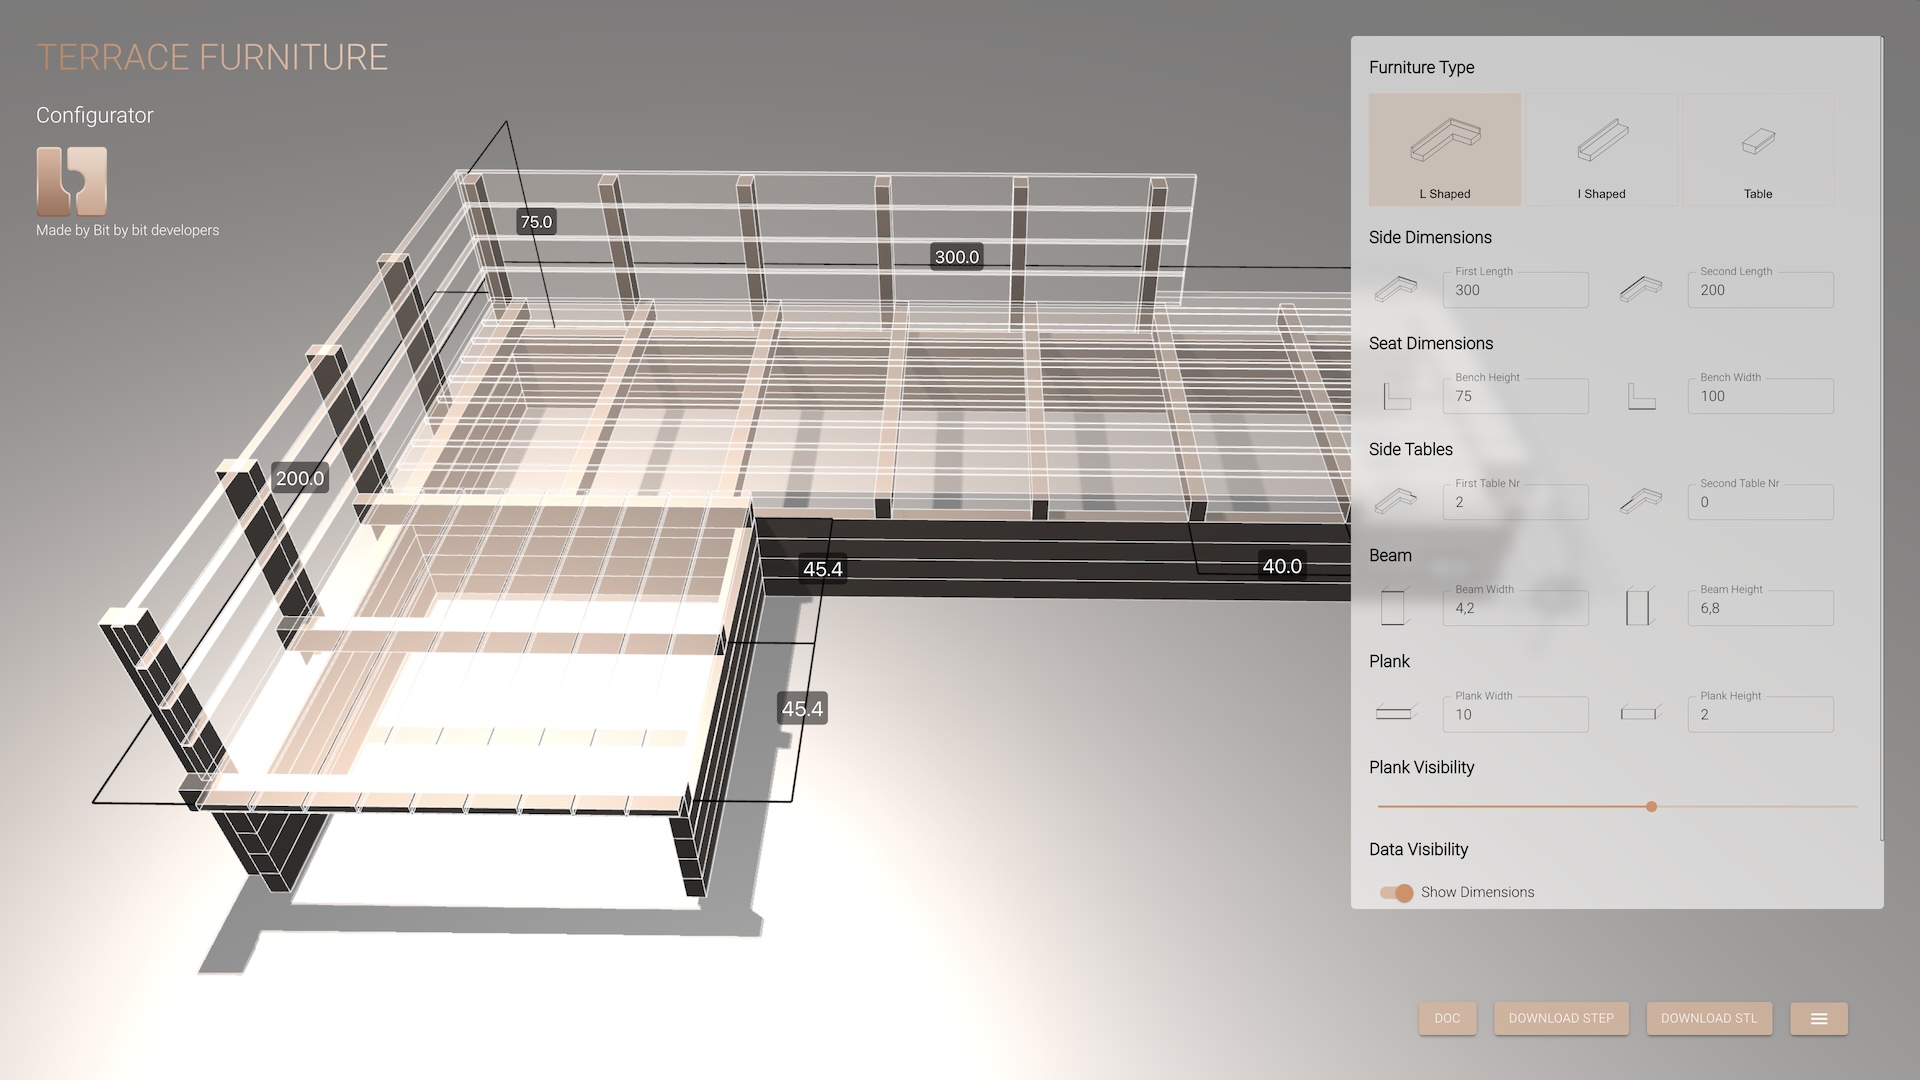Image resolution: width=1920 pixels, height=1080 pixels.
Task: Click the Bit by bit developers logo
Action: click(72, 181)
